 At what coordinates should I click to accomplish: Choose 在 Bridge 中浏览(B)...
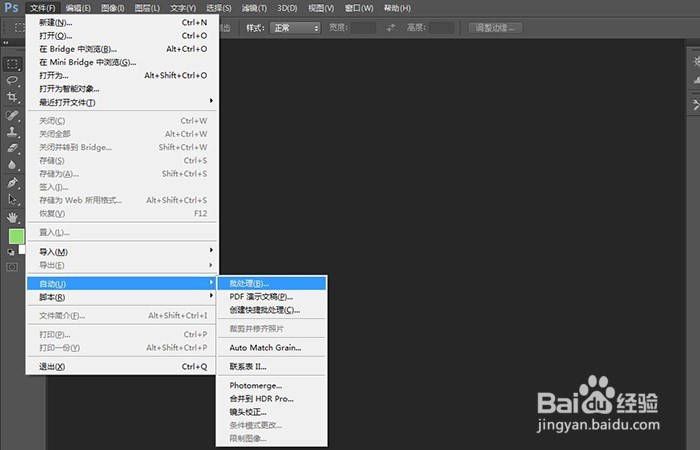point(122,49)
